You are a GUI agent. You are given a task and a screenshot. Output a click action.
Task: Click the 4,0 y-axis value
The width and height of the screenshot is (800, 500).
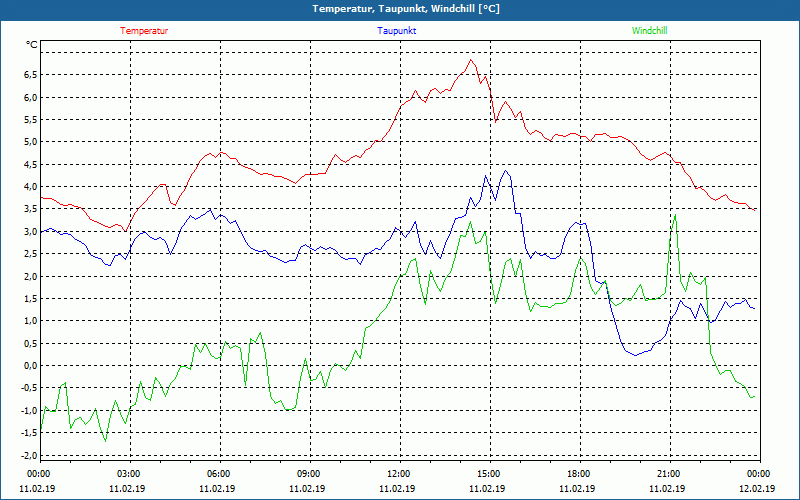31,187
